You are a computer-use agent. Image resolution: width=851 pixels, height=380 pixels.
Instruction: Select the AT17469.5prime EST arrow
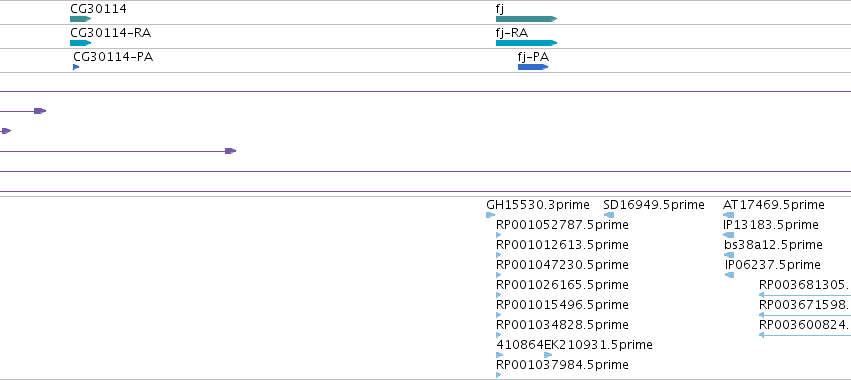coord(728,215)
